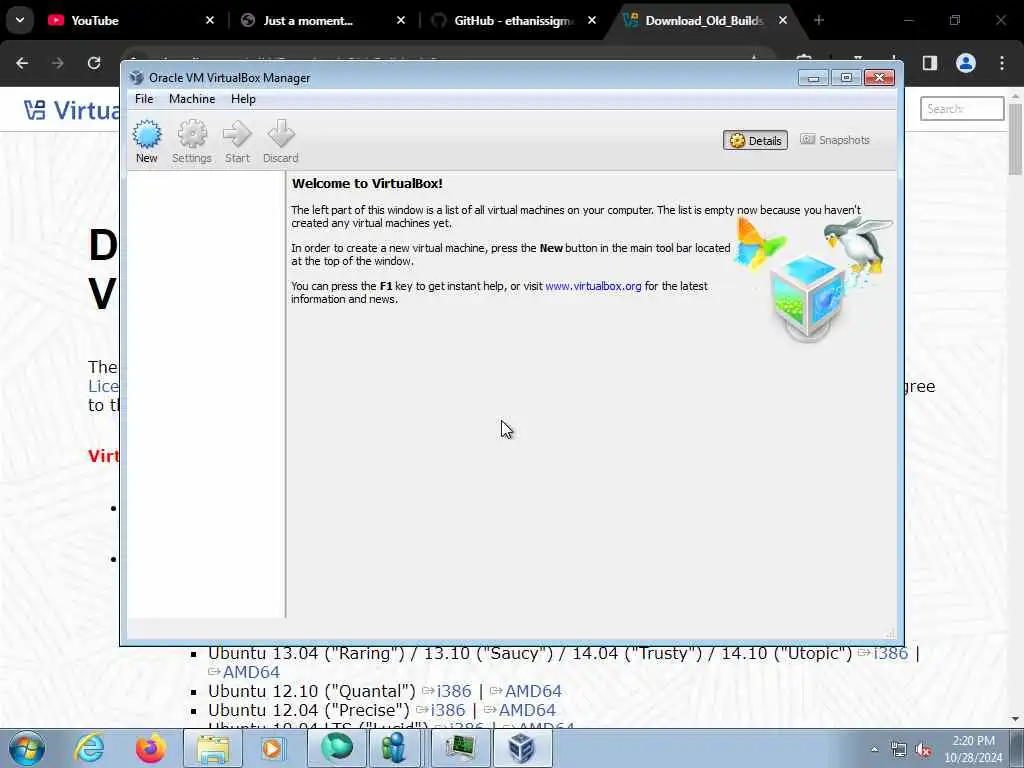The height and width of the screenshot is (768, 1024).
Task: Maximize the VirtualBox Manager window
Action: point(846,78)
